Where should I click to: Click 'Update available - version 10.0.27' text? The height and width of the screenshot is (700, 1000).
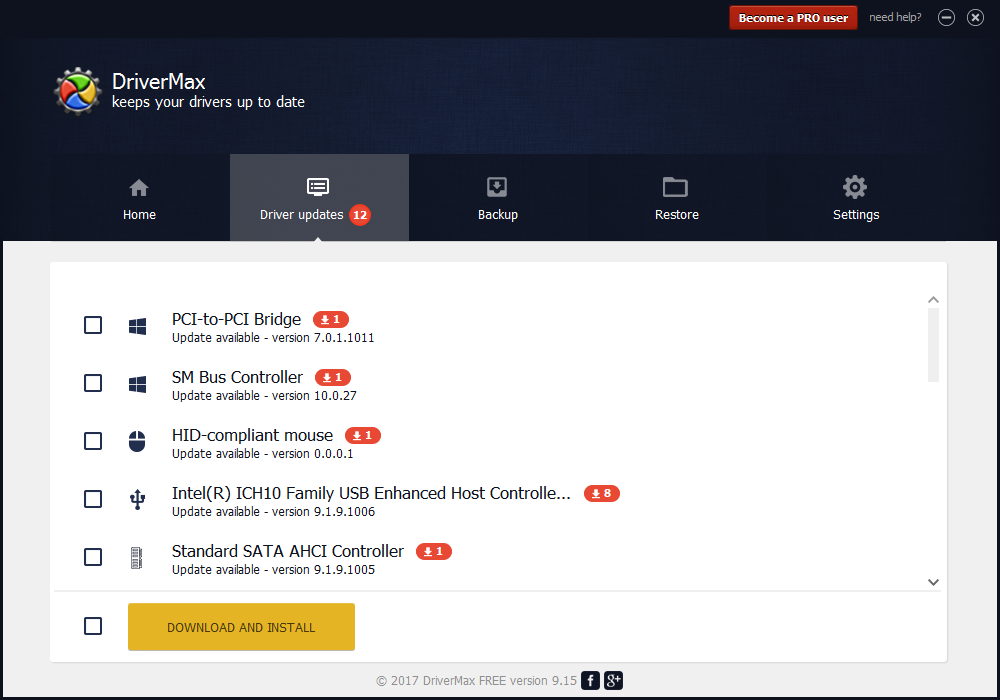(264, 396)
